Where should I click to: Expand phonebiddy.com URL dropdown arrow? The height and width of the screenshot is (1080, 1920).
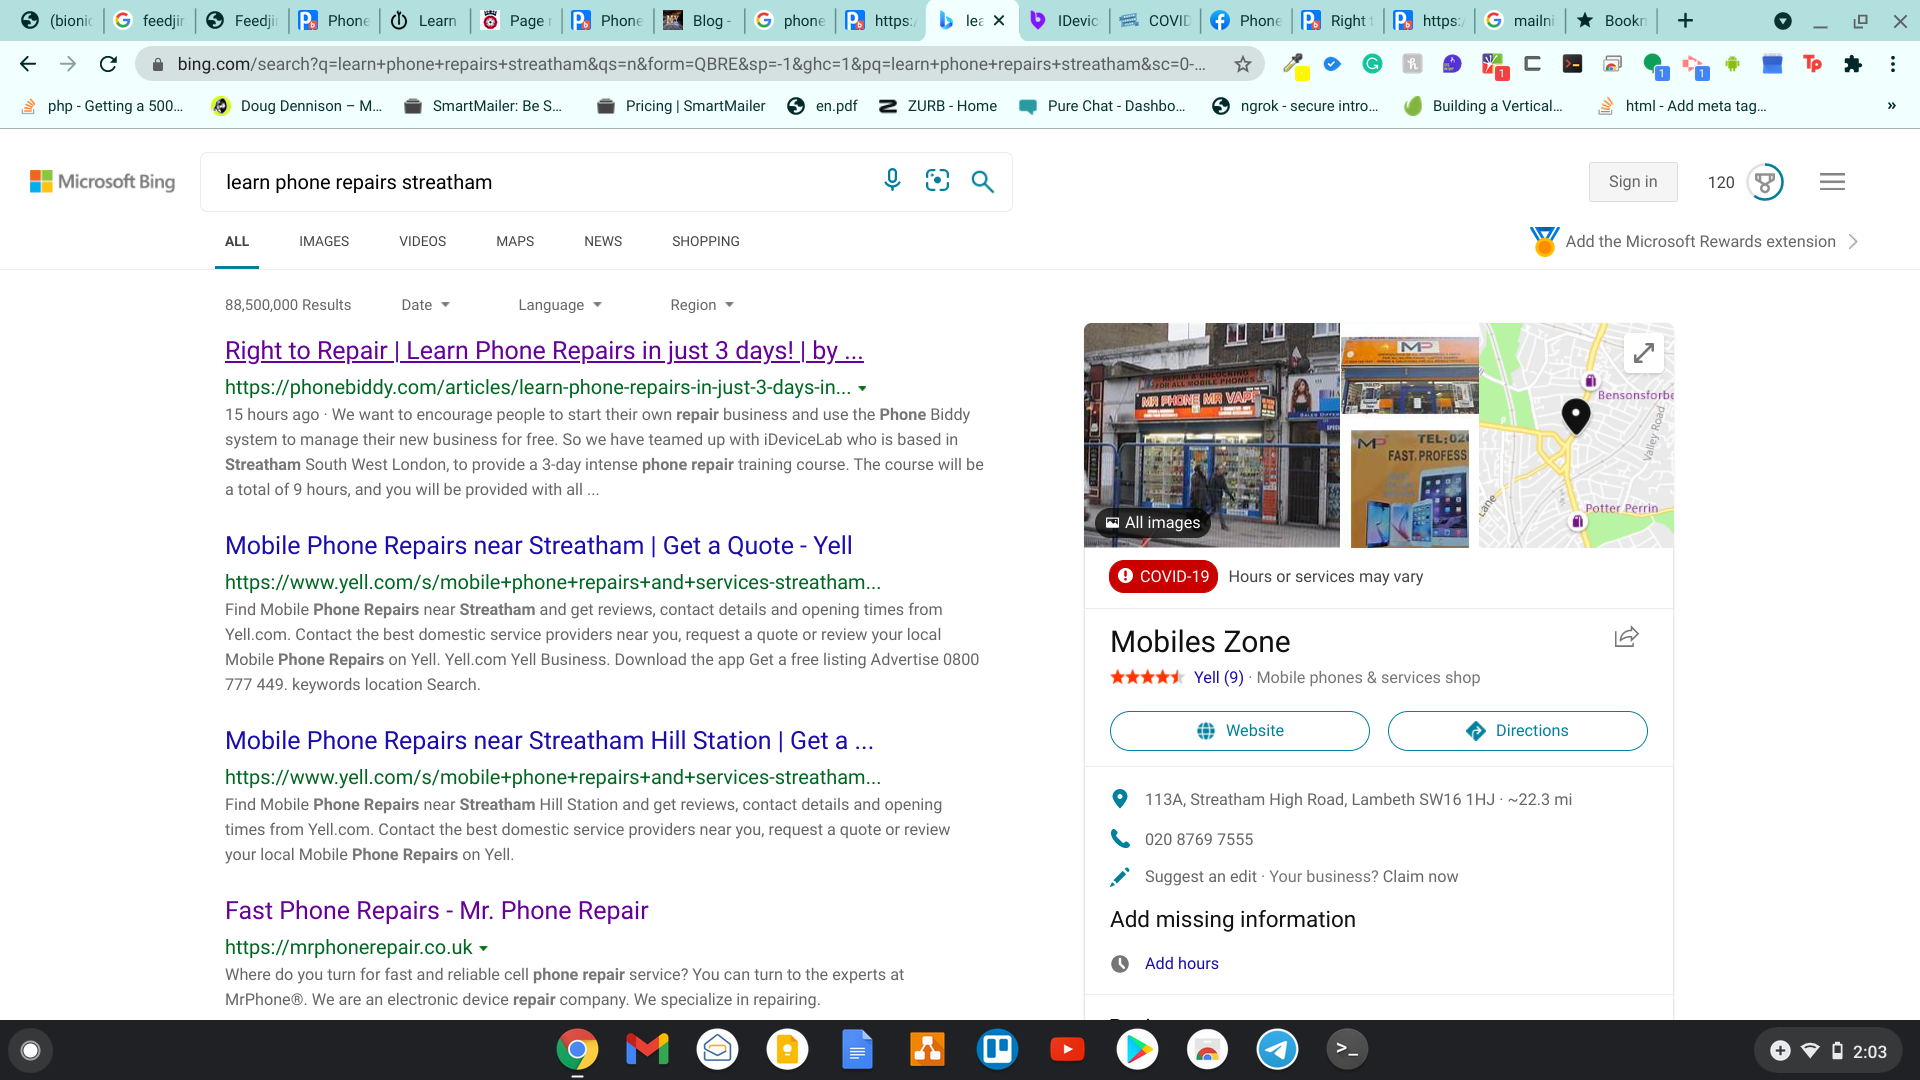pos(862,388)
